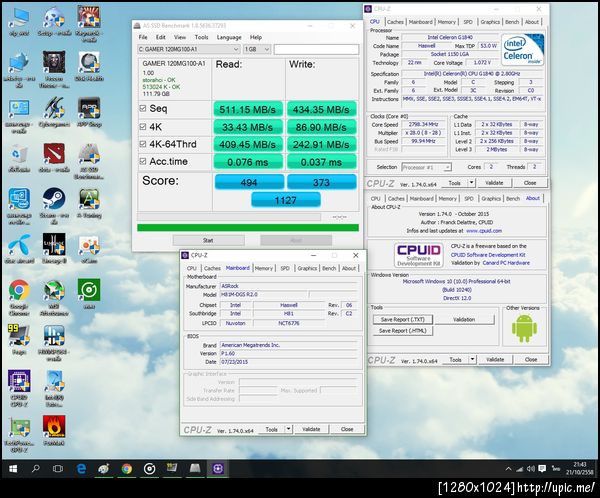Viewport: 600px width, 498px height.
Task: Open the Edit menu in AS SSD
Action: pos(161,37)
